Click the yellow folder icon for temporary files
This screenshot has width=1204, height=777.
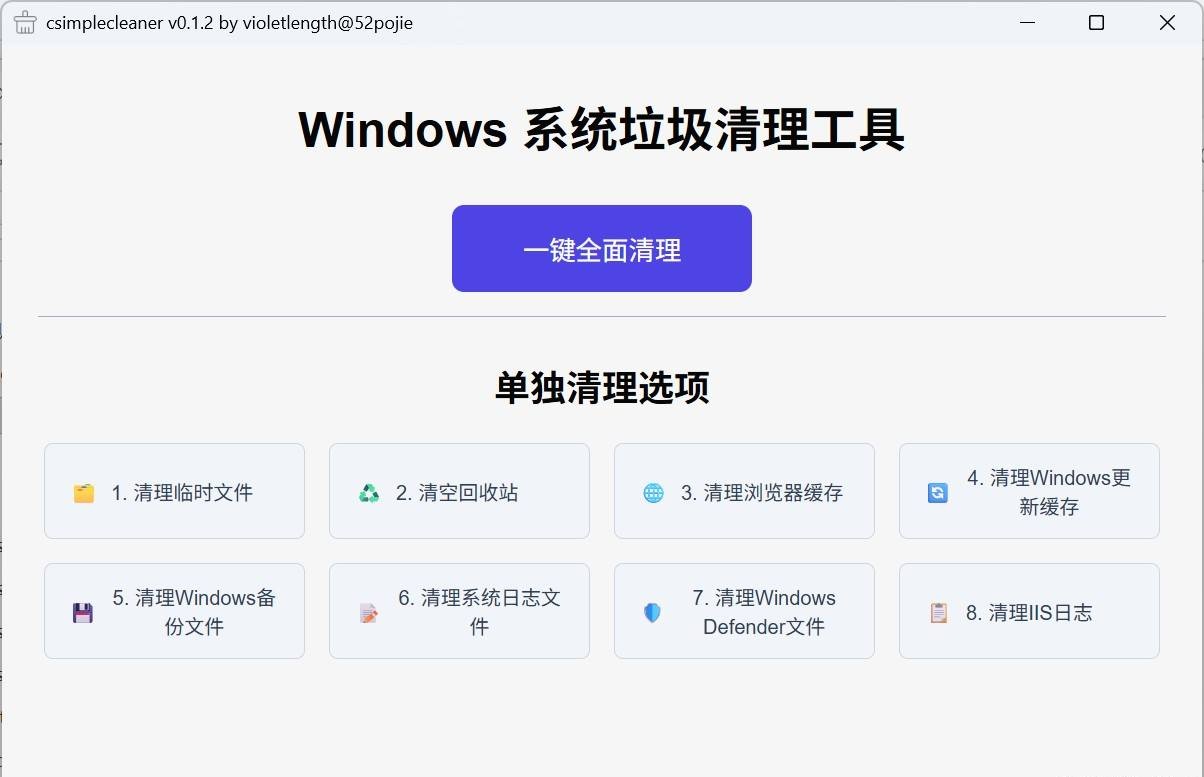coord(84,493)
